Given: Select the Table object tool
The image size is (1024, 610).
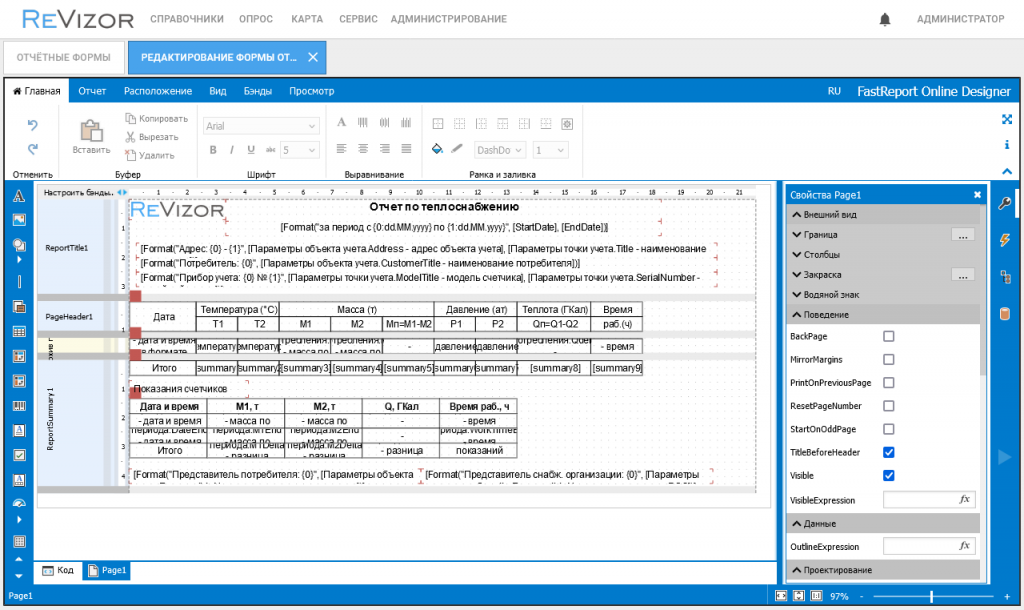Looking at the screenshot, I should tap(19, 332).
